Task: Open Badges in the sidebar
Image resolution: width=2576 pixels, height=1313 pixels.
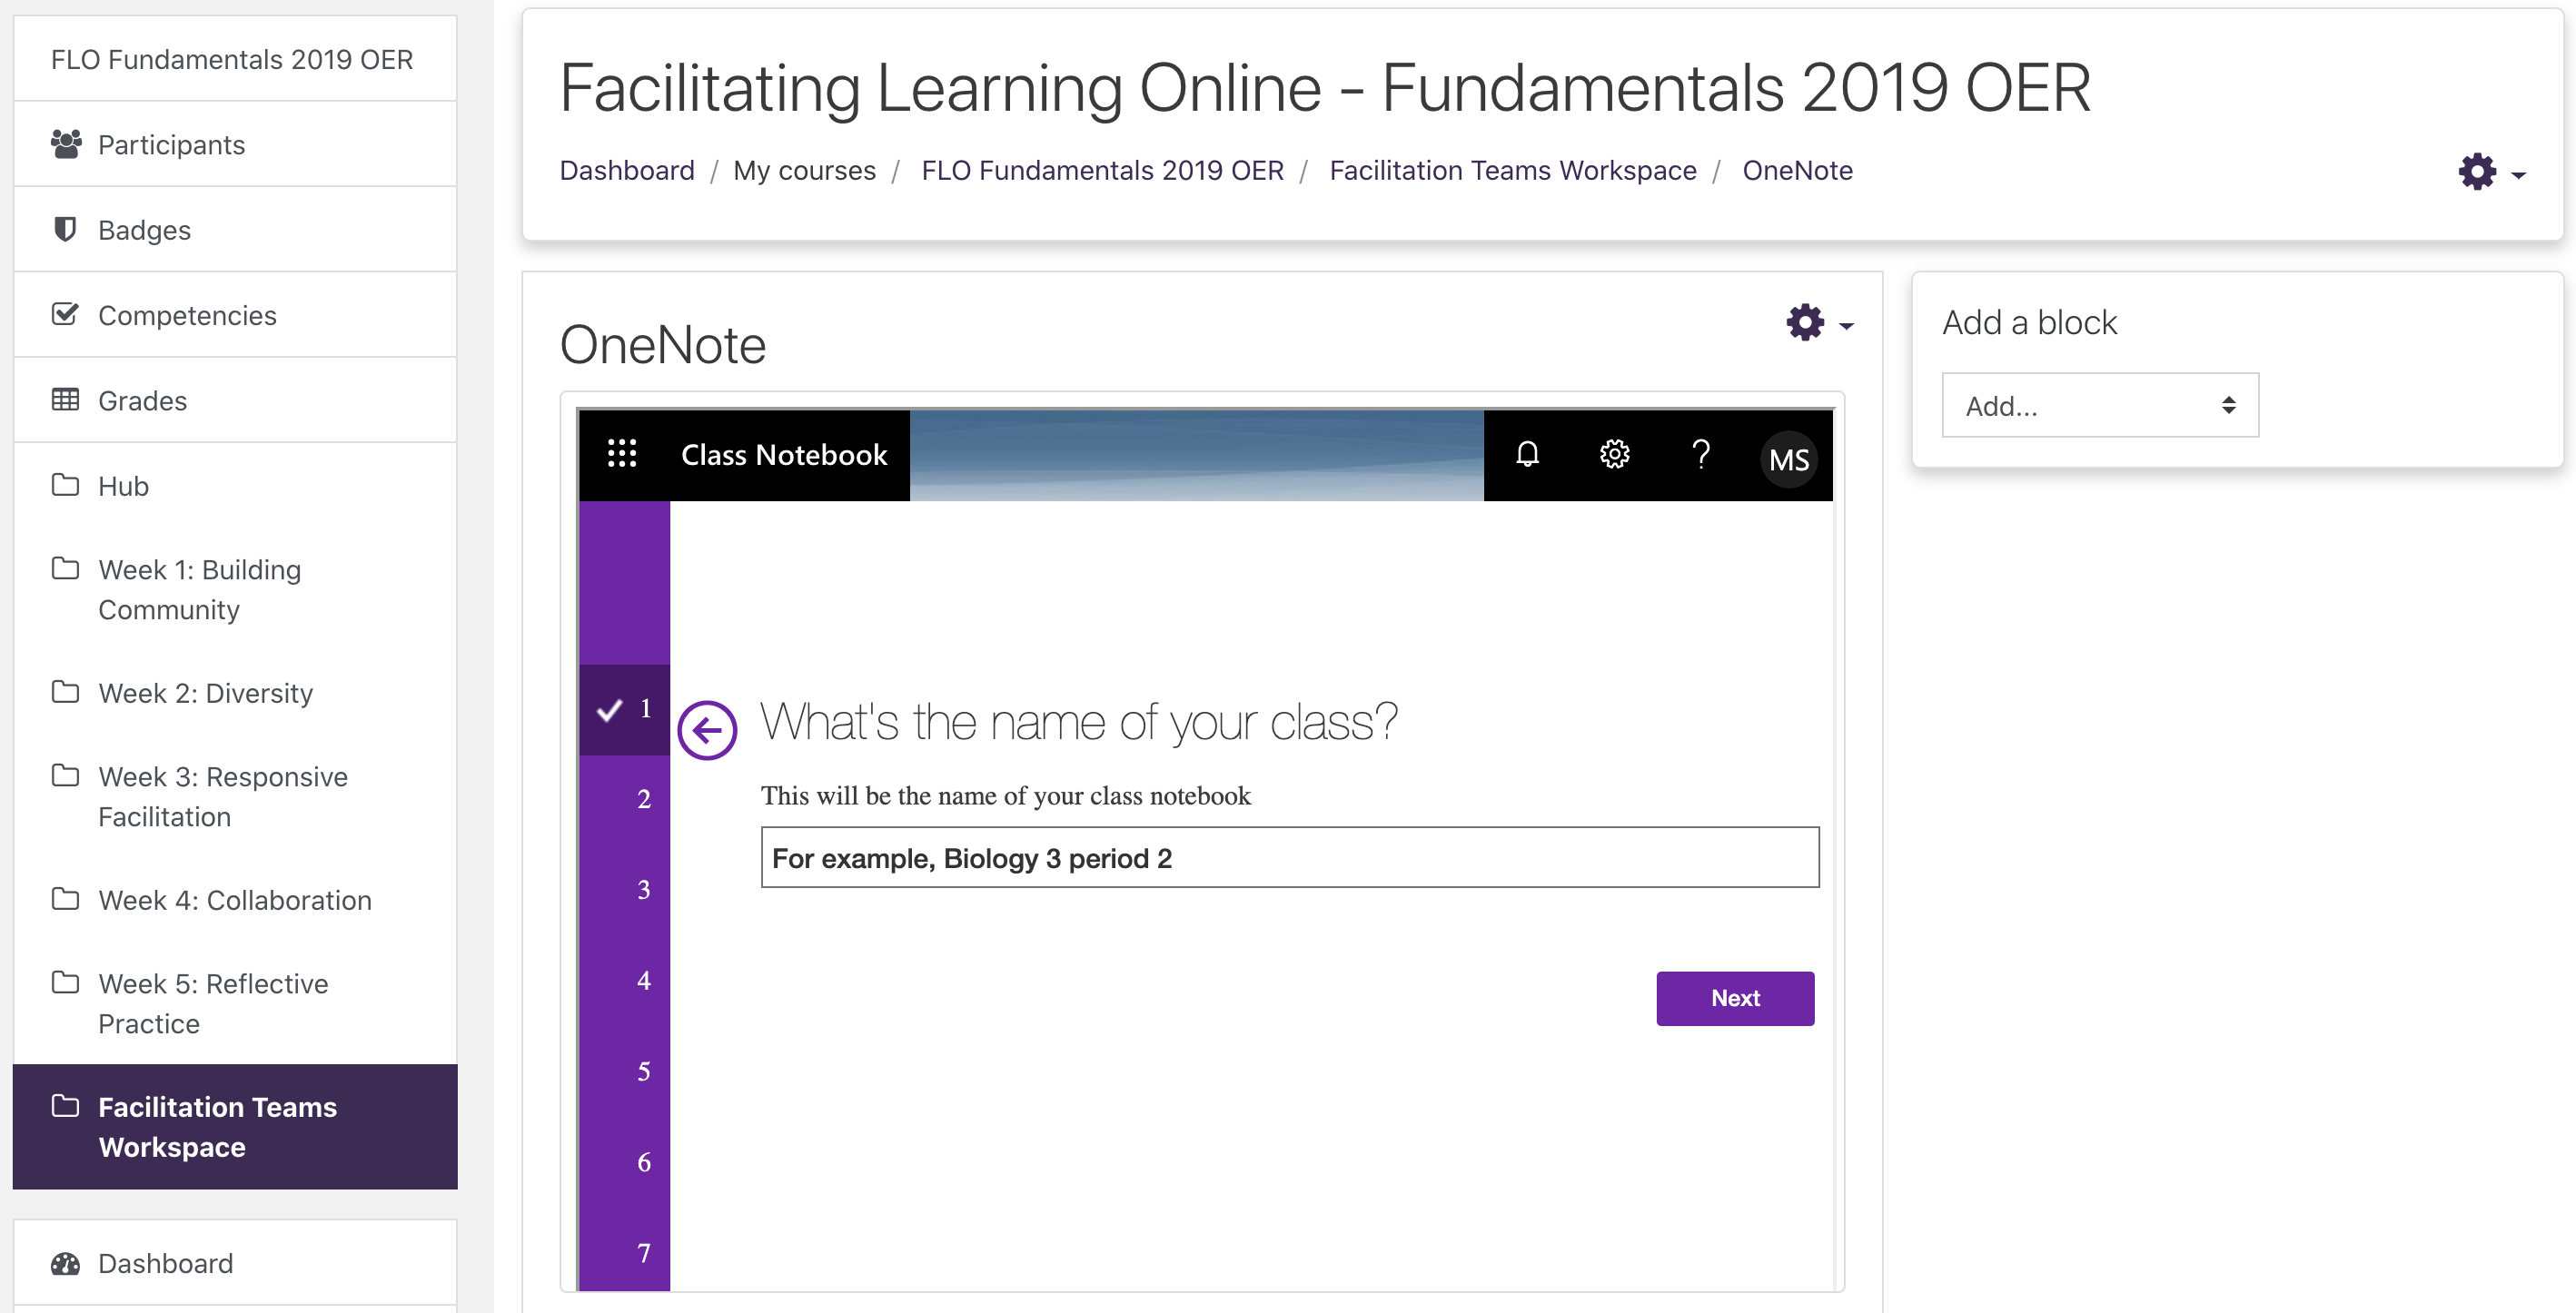Action: (x=144, y=230)
